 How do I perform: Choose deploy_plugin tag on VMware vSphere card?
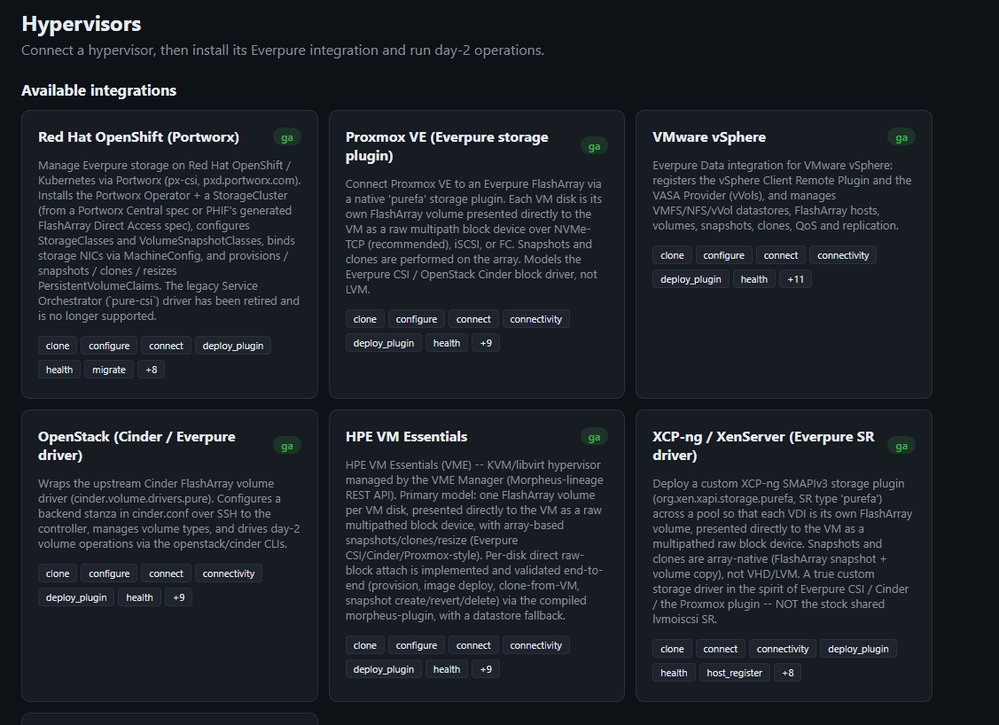point(691,279)
